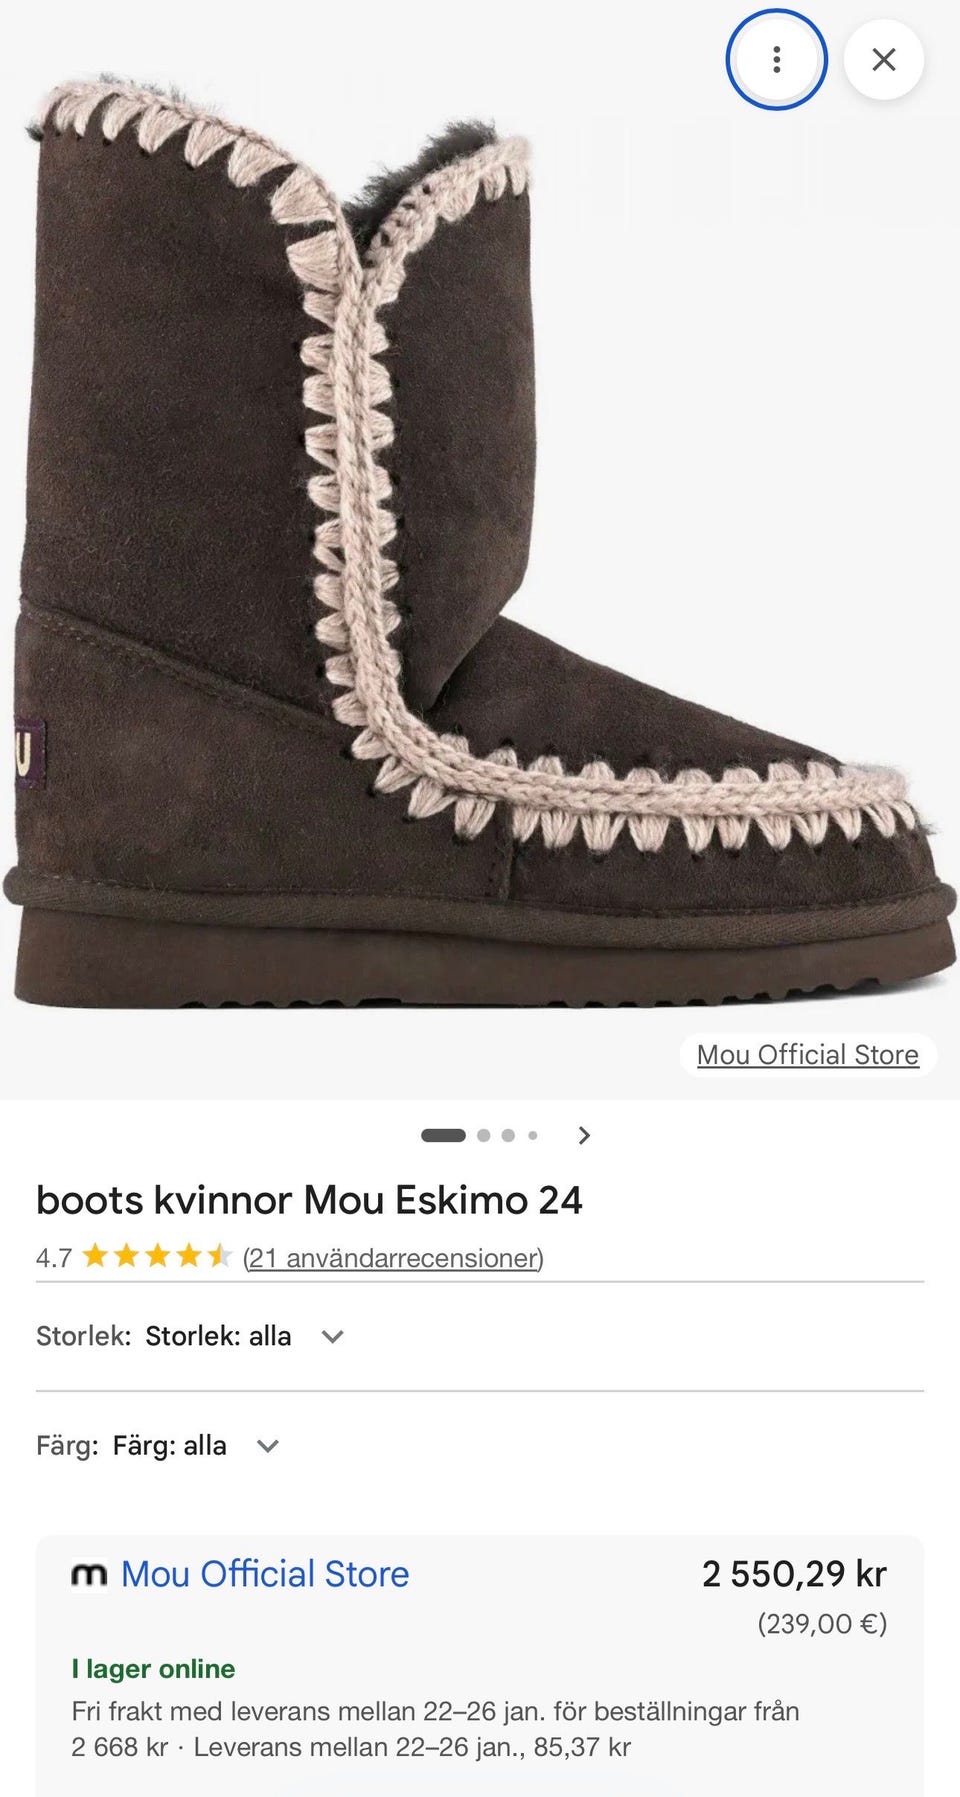
Task: Open 21 användarrecensioner reviews link
Action: coord(393,1257)
